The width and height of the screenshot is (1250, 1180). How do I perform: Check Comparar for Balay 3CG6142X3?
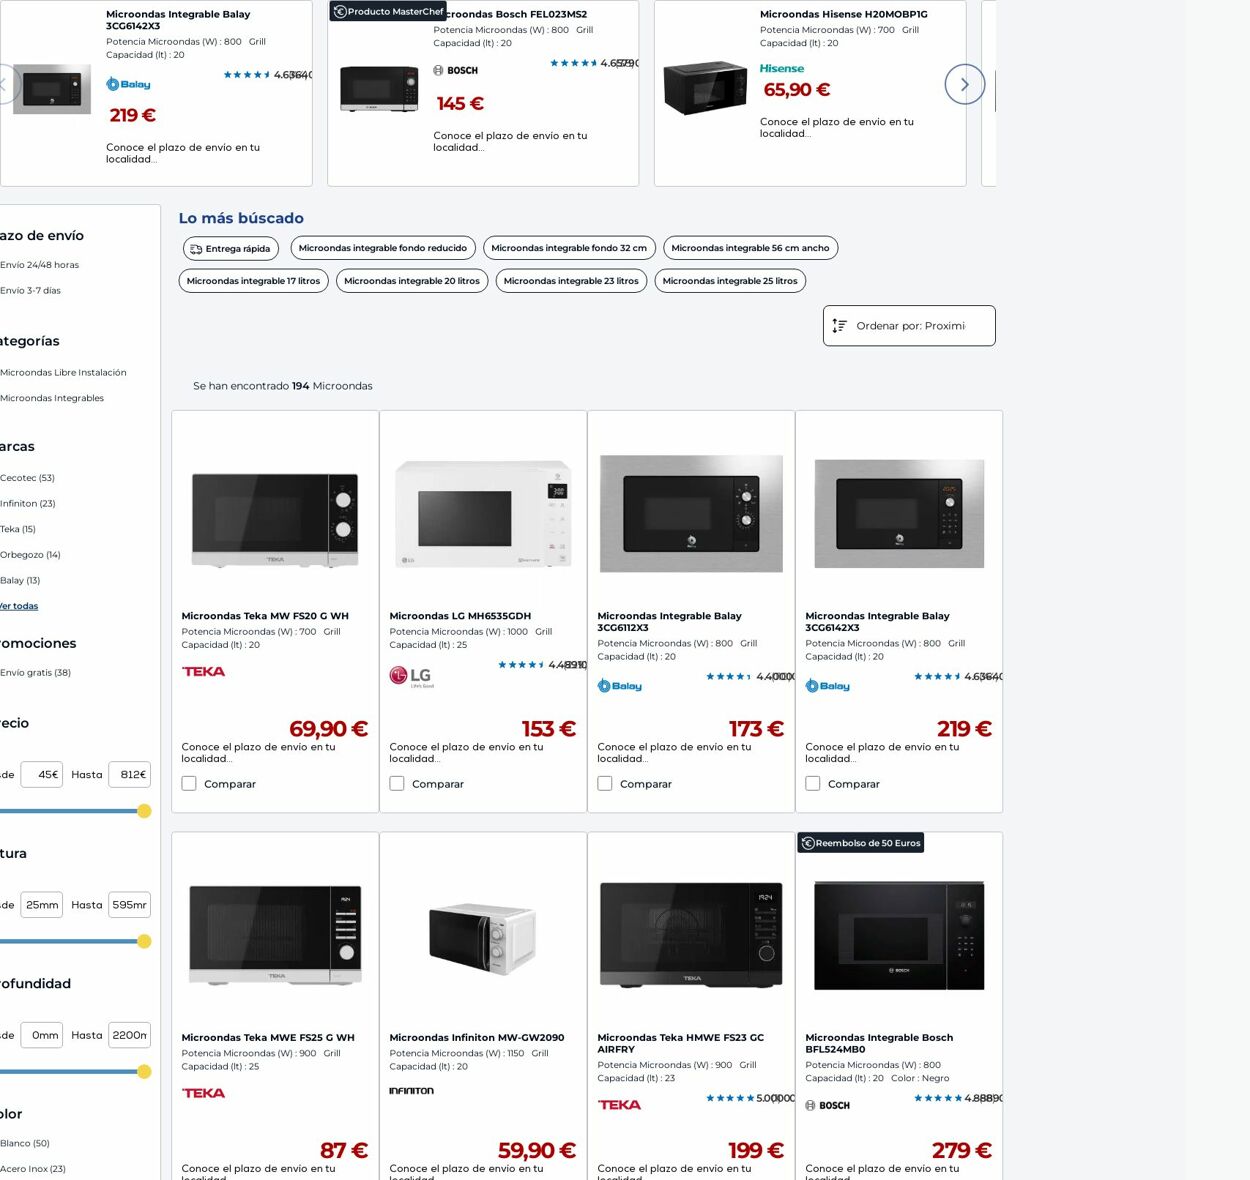click(813, 784)
